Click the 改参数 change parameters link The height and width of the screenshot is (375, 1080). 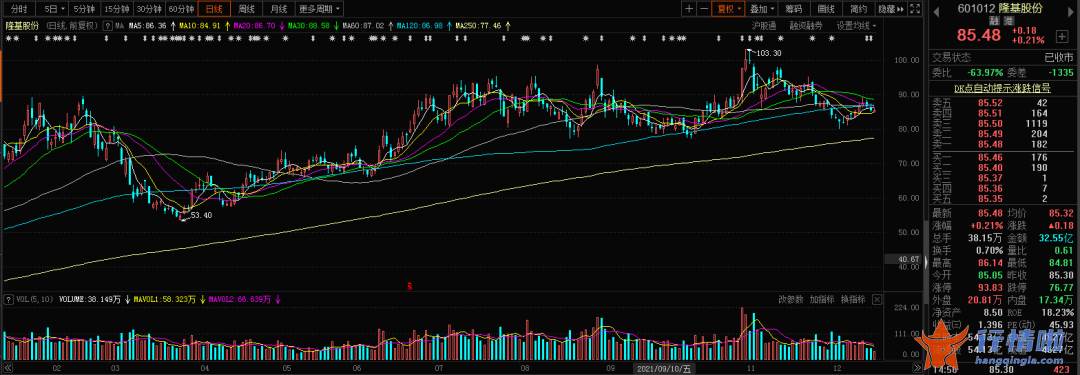(791, 300)
